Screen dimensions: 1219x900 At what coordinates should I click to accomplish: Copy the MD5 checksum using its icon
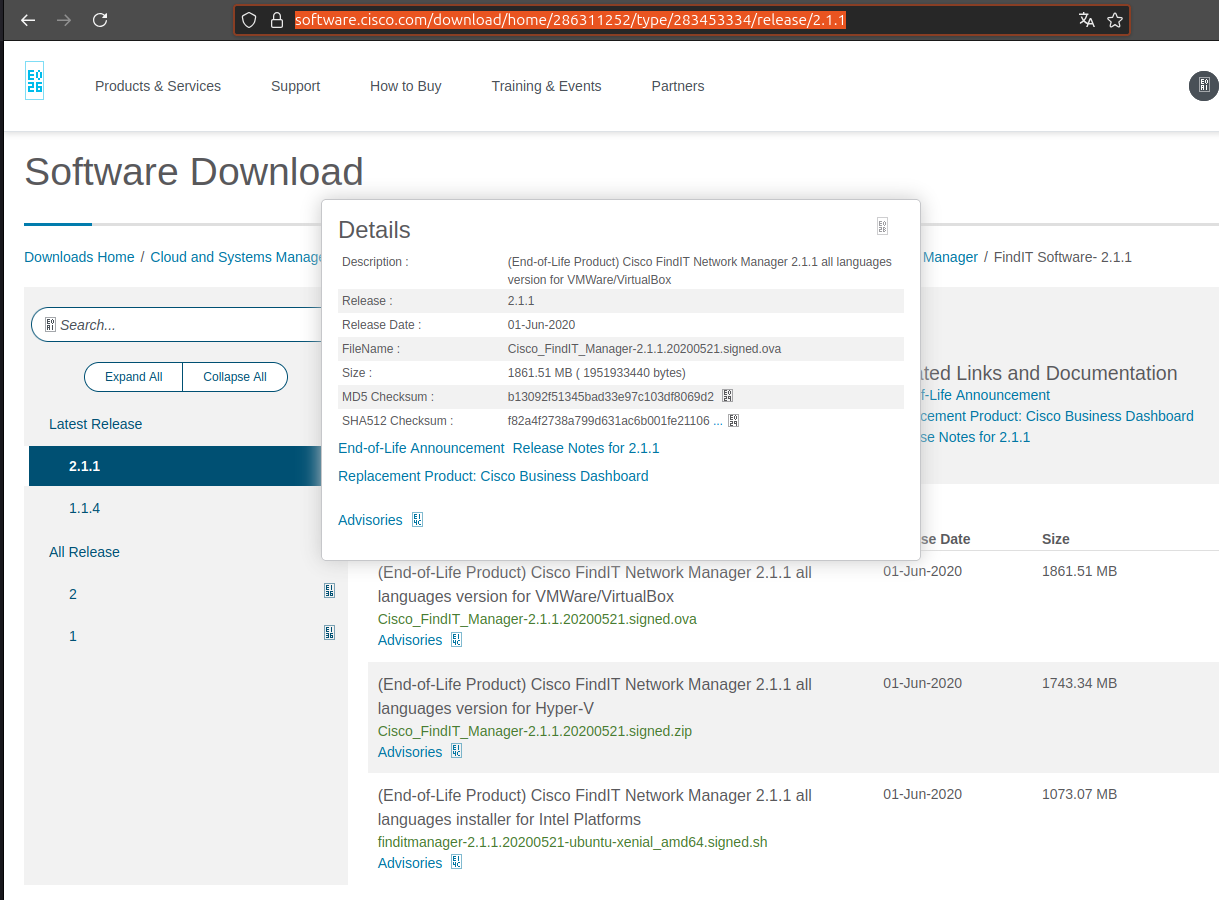(728, 396)
